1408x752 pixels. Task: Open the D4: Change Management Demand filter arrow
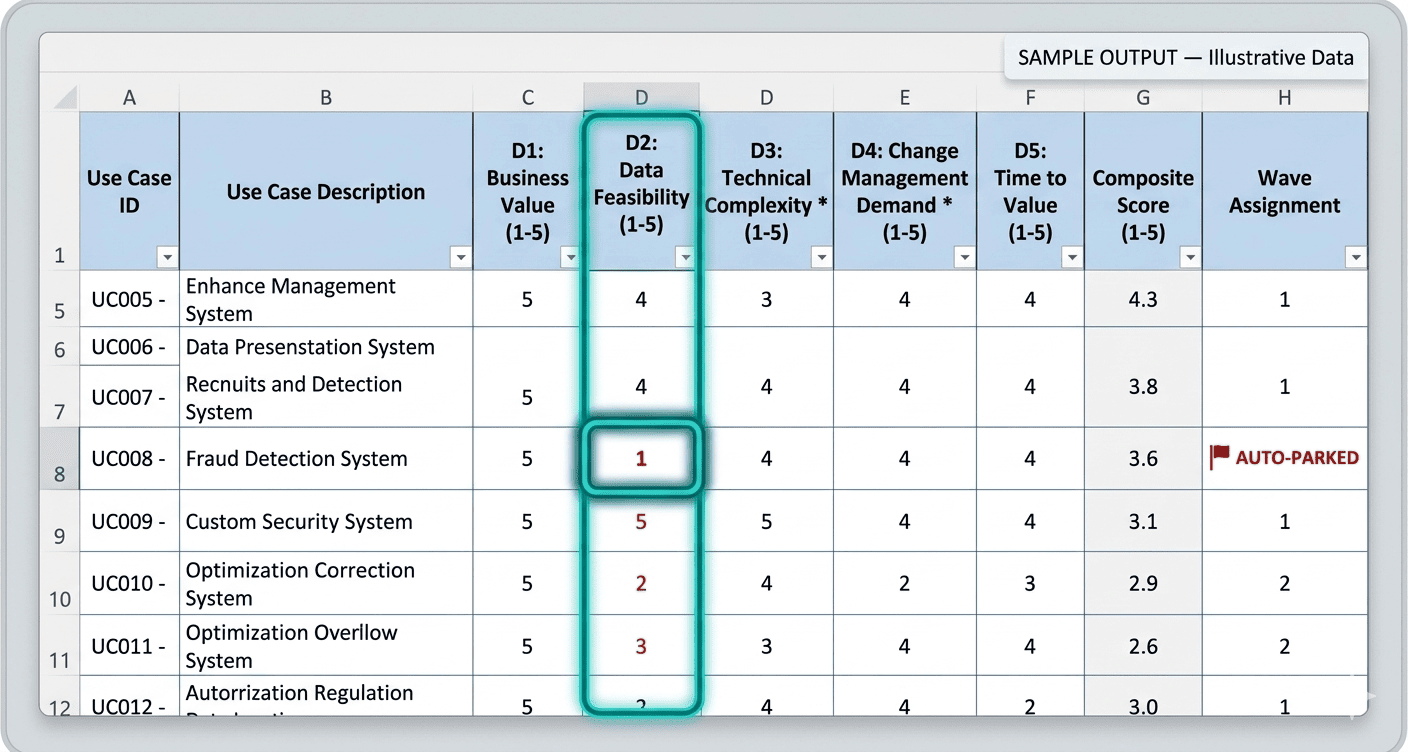964,258
